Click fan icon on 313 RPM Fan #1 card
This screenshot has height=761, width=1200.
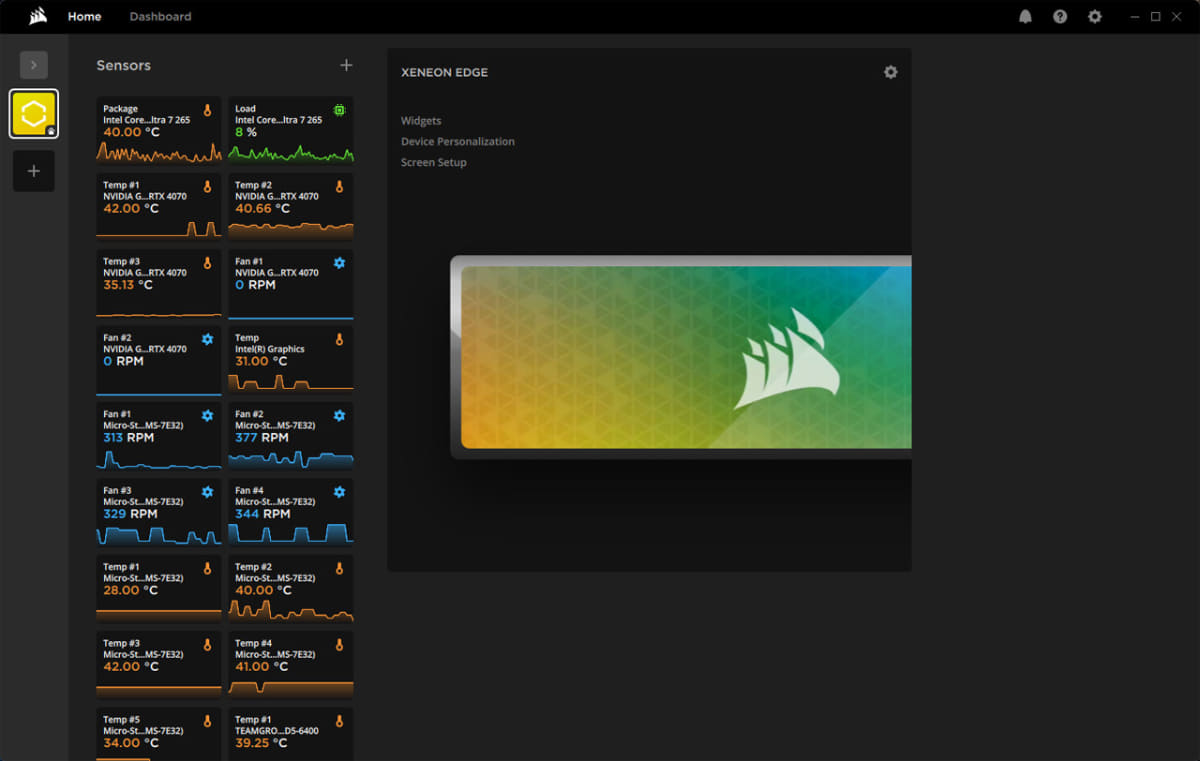(x=207, y=415)
